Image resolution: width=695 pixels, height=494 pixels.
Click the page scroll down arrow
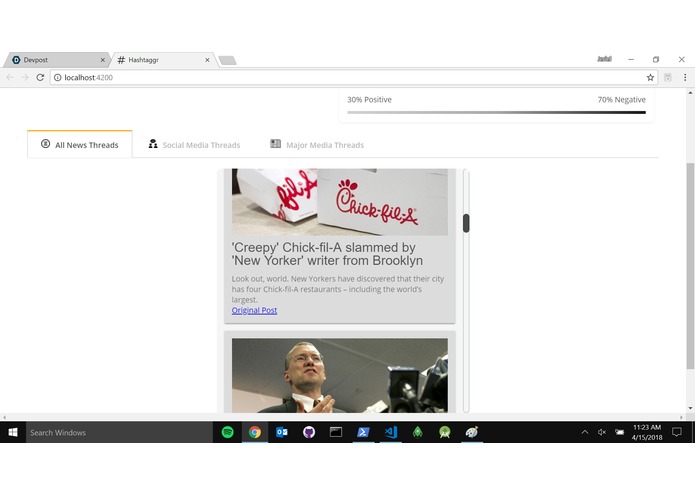[690, 408]
